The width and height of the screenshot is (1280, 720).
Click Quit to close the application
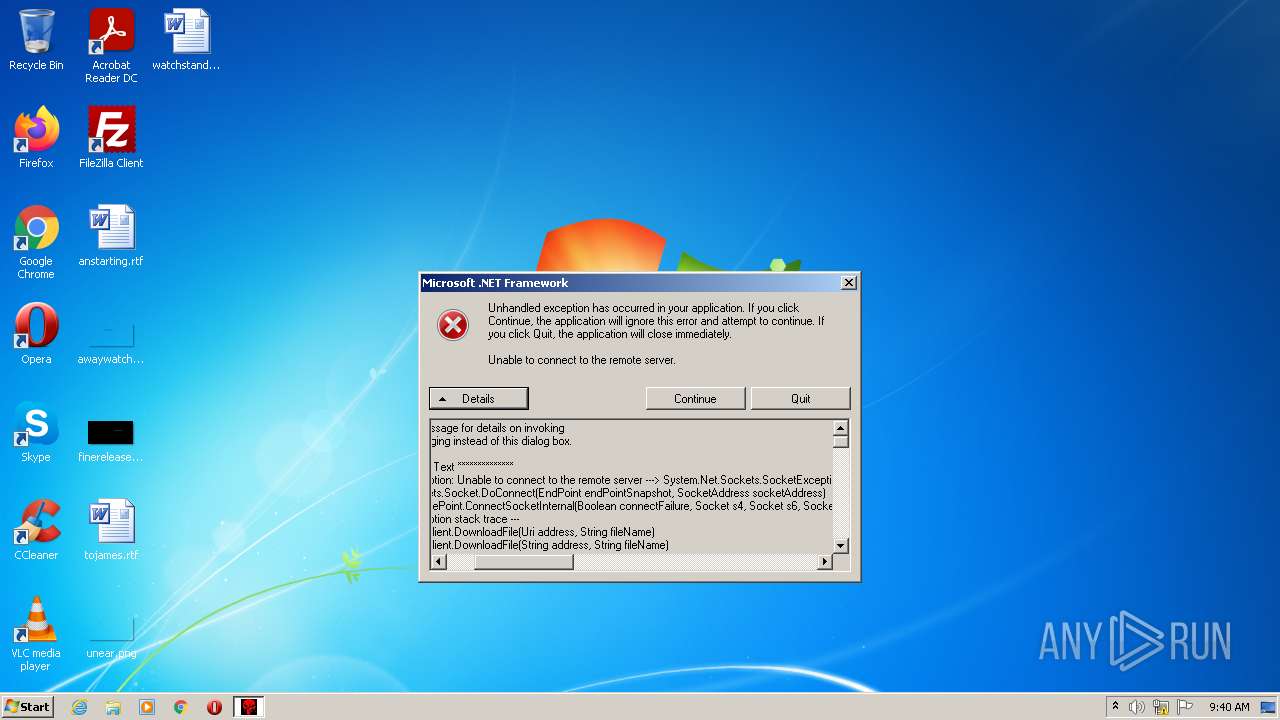[800, 398]
